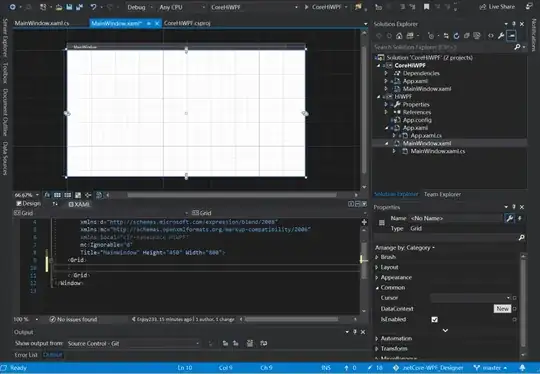Toggle the IsEnabled checkbox

(435, 320)
